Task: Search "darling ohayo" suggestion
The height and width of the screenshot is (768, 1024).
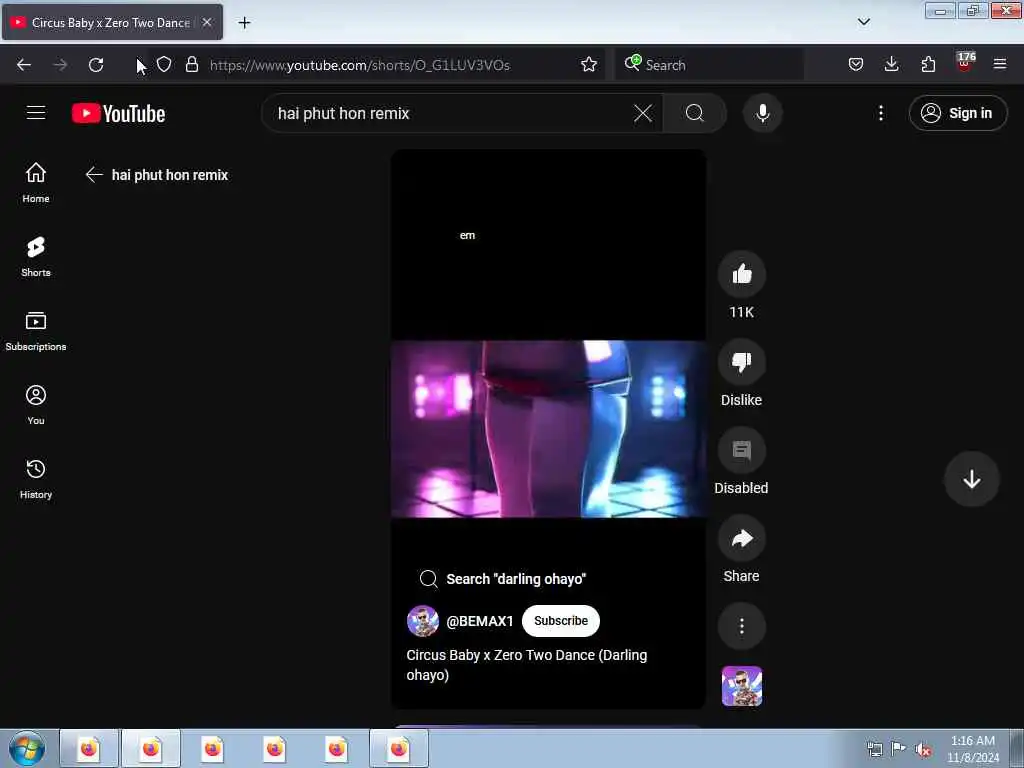Action: 503,579
